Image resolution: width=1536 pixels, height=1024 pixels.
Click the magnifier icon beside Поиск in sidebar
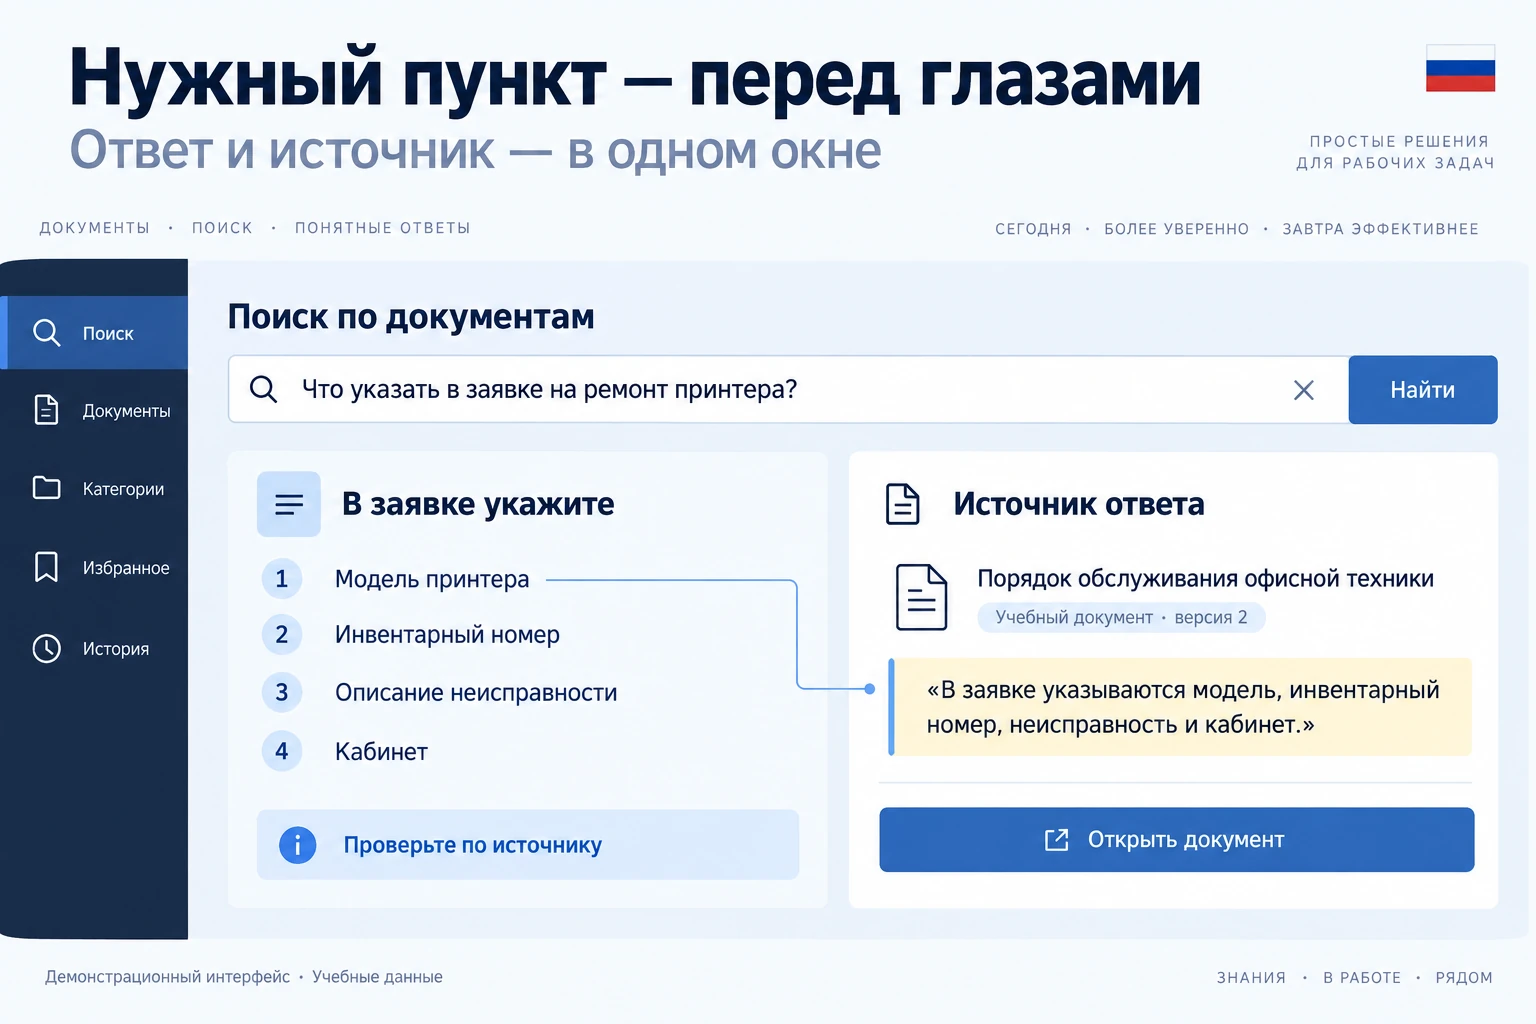pyautogui.click(x=47, y=332)
